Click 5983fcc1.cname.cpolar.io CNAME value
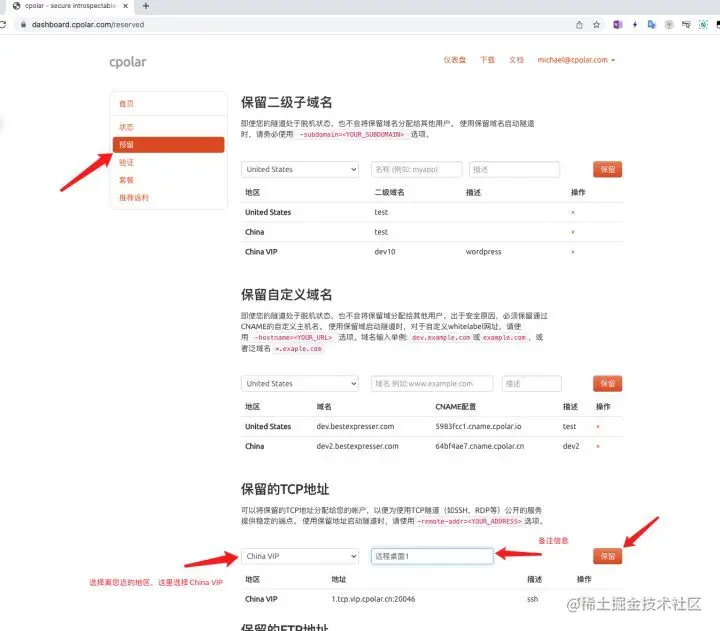Viewport: 720px width, 631px height. 478,427
